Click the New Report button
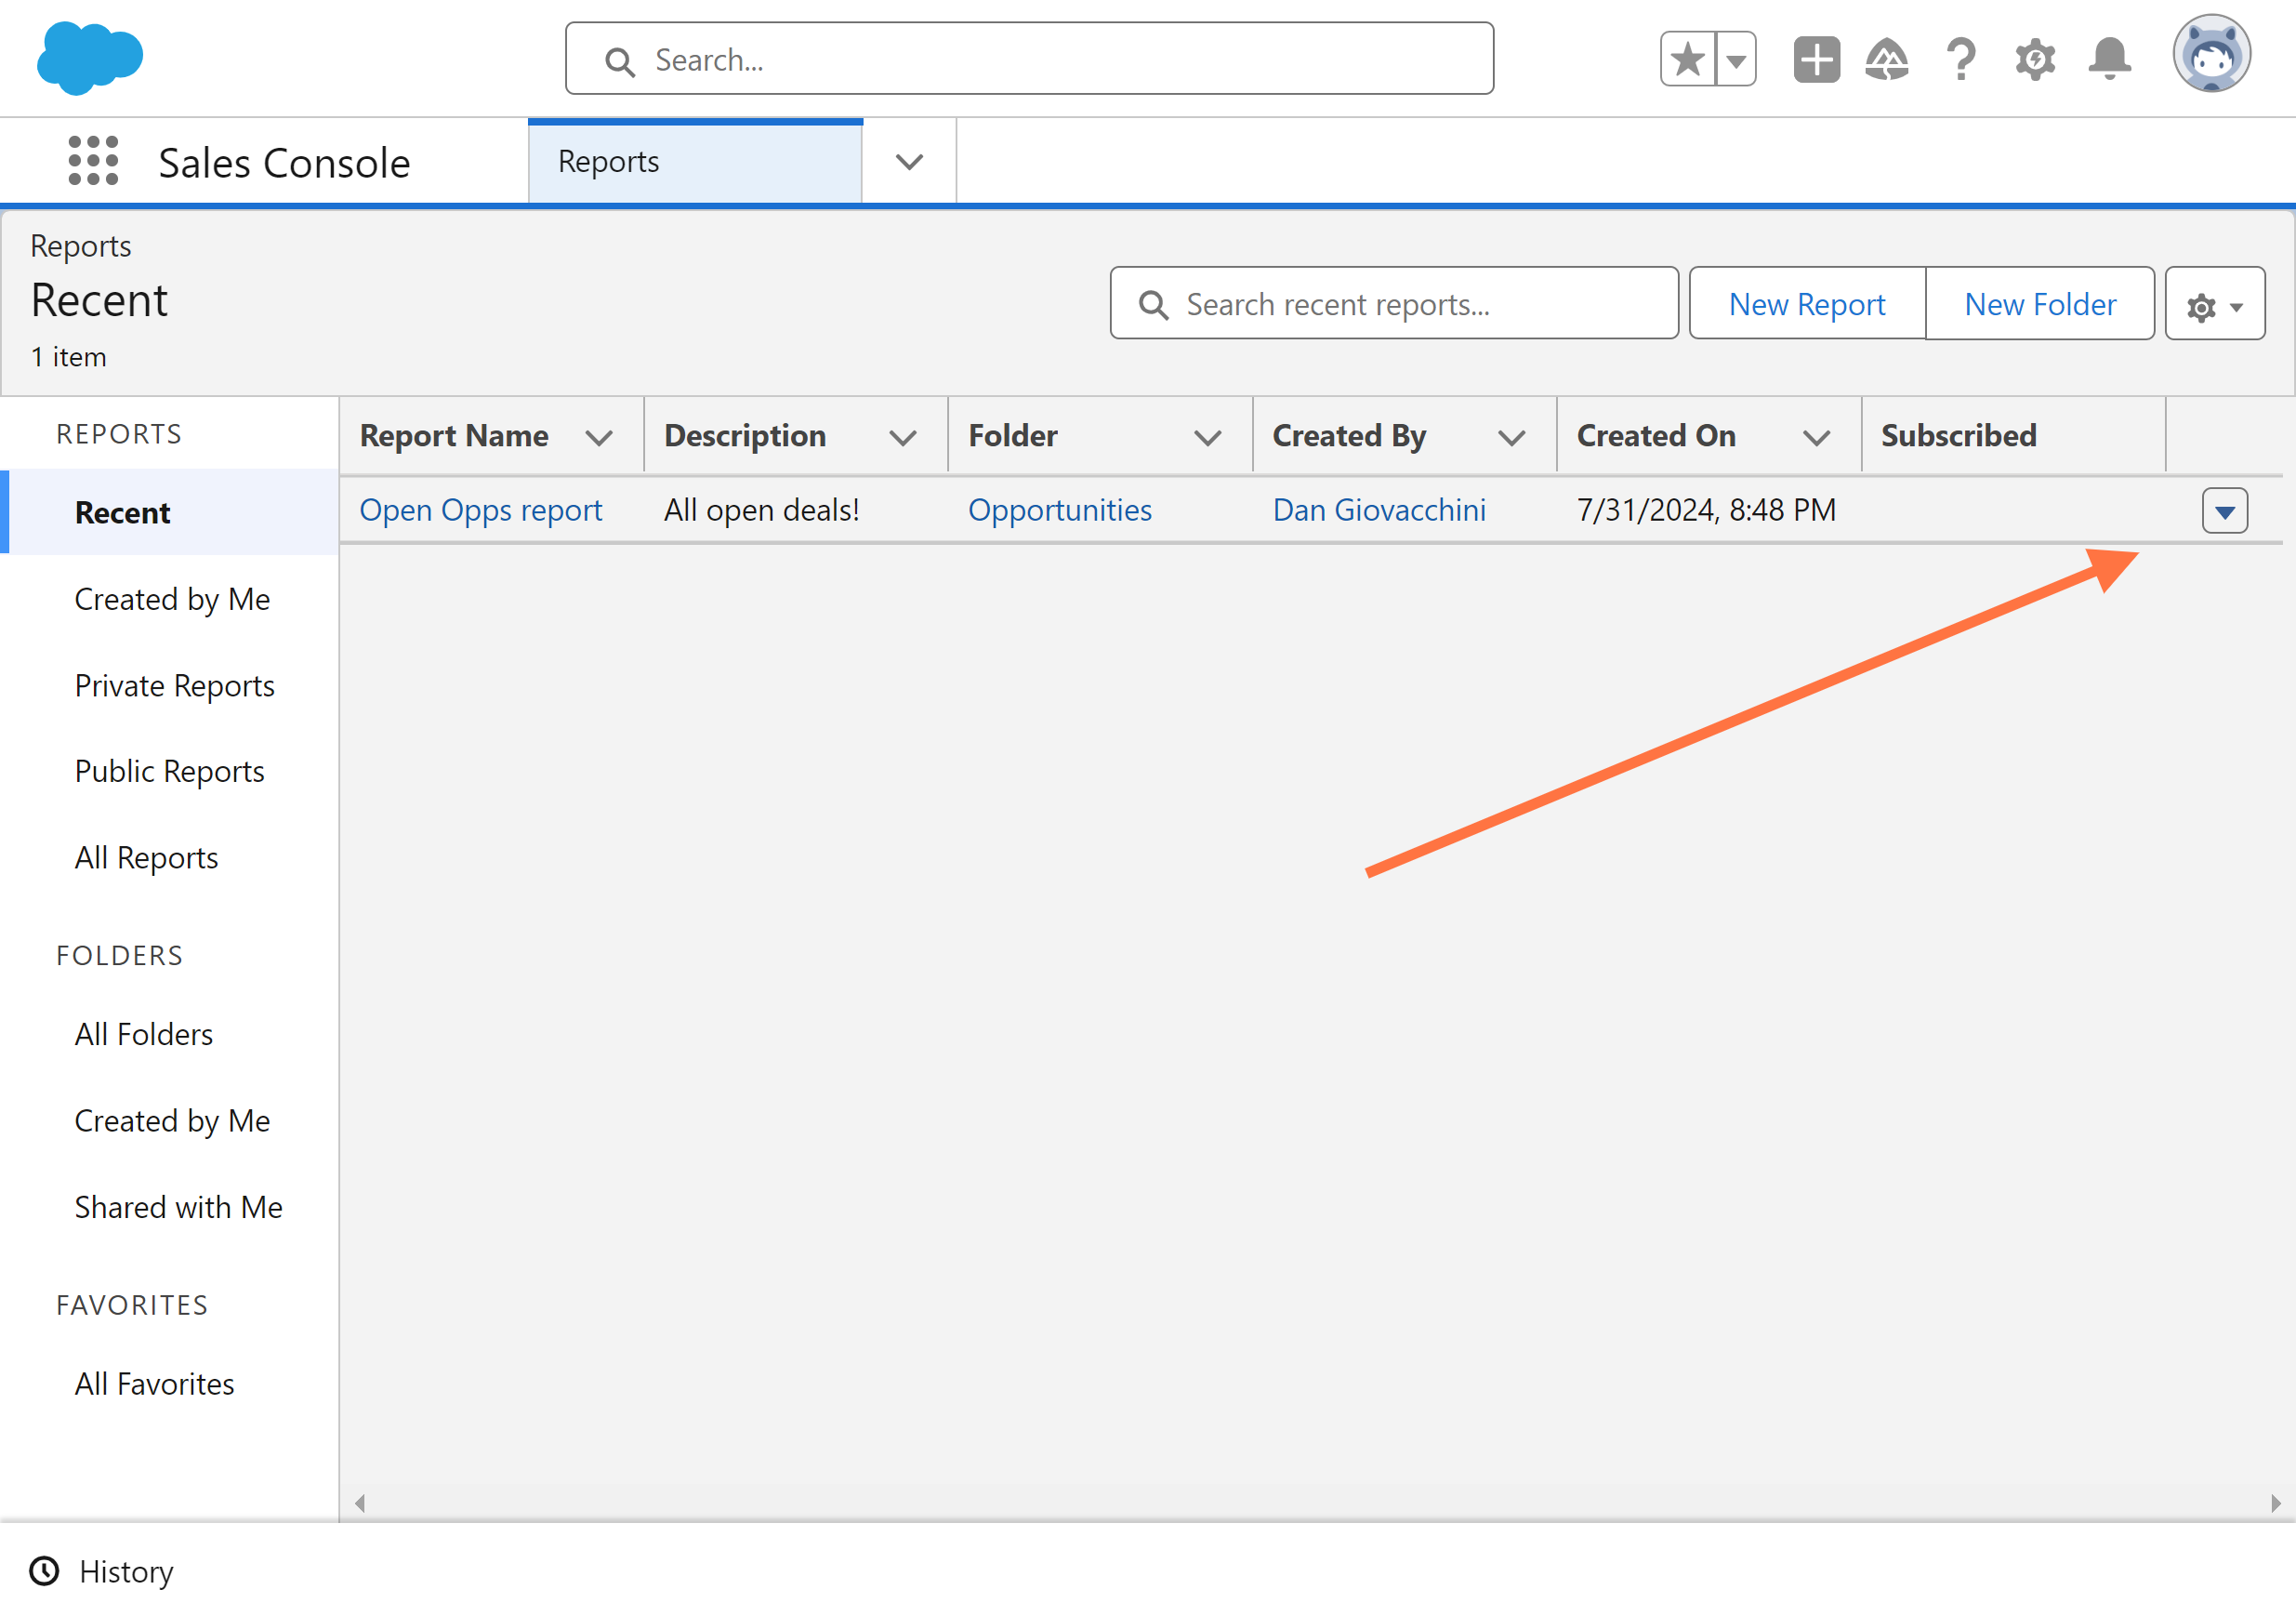2296x1616 pixels. click(1807, 303)
